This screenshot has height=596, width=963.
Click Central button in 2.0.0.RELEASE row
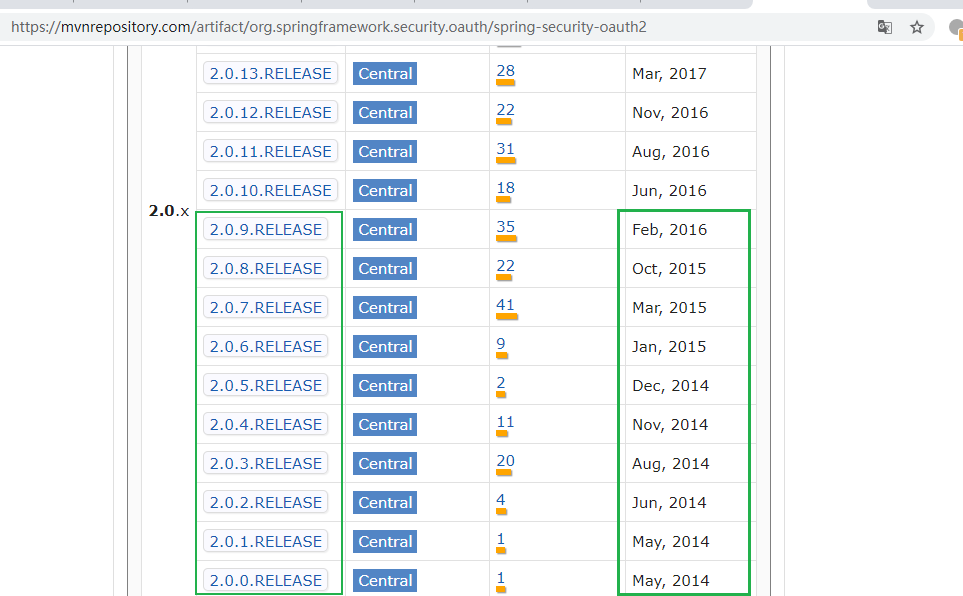[385, 581]
